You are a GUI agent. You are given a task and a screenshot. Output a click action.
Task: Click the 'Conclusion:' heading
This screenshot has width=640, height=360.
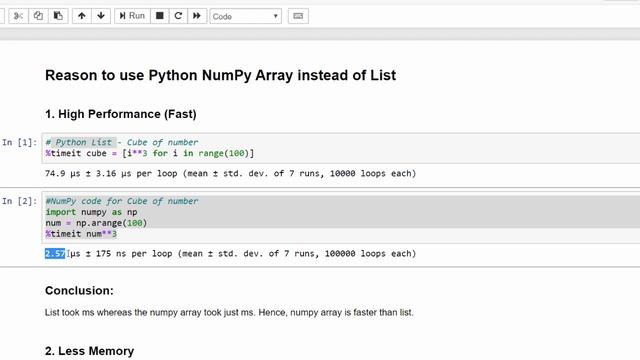(x=79, y=291)
